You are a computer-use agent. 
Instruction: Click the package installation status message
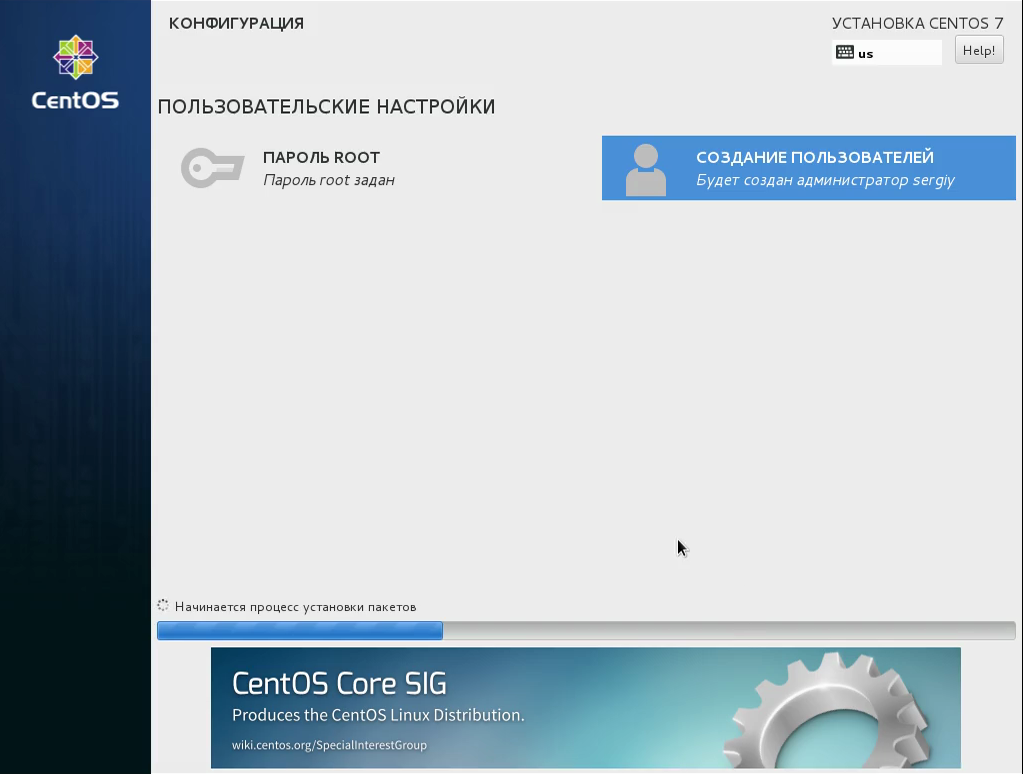click(296, 607)
